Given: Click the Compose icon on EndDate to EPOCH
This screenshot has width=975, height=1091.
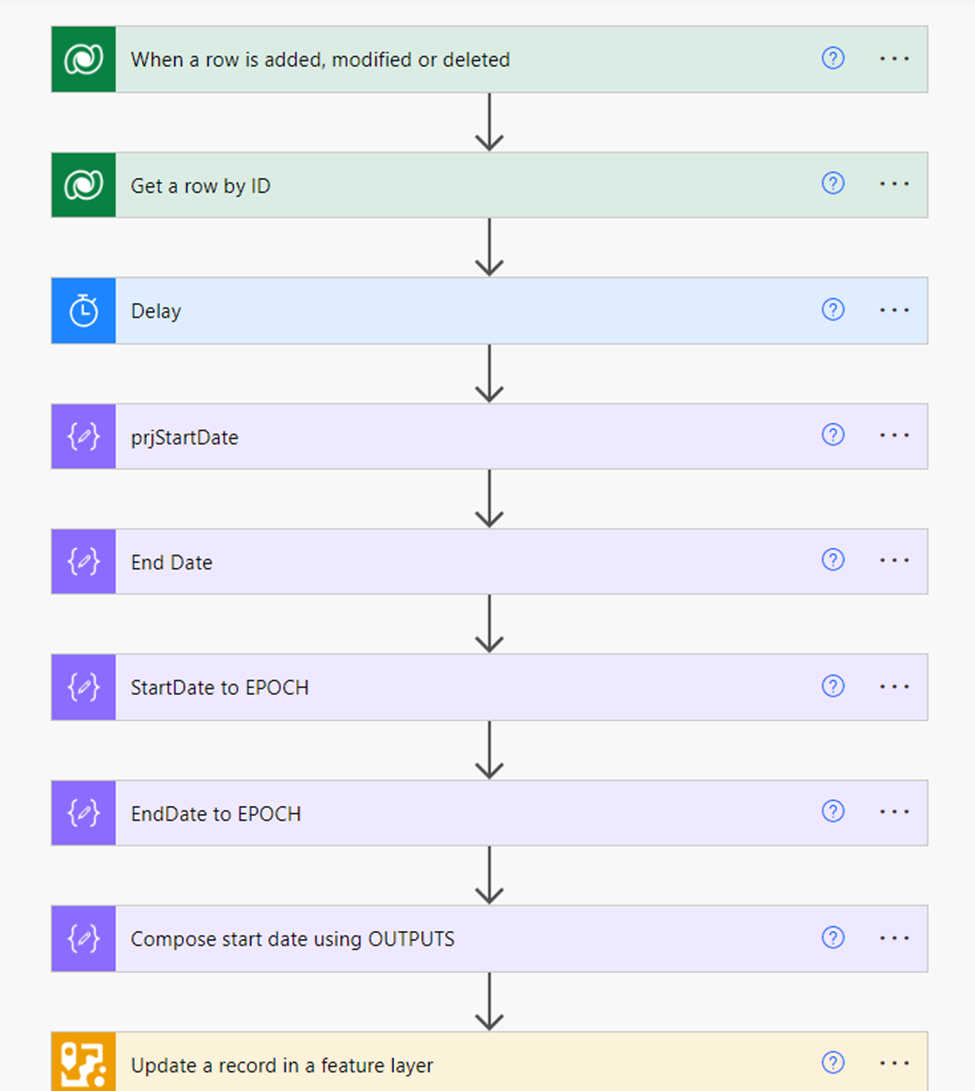Looking at the screenshot, I should point(83,813).
